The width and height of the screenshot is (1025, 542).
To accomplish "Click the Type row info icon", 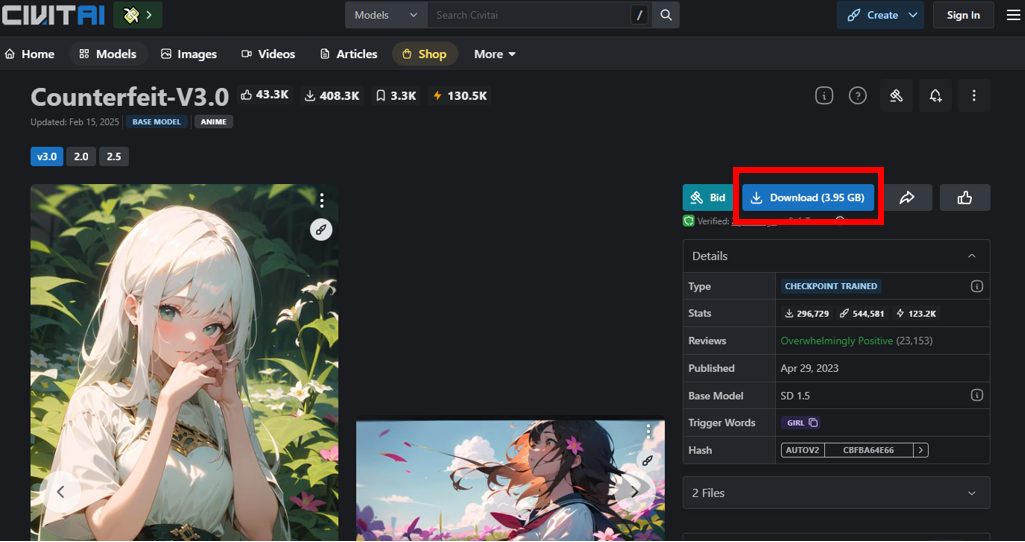I will (x=977, y=286).
